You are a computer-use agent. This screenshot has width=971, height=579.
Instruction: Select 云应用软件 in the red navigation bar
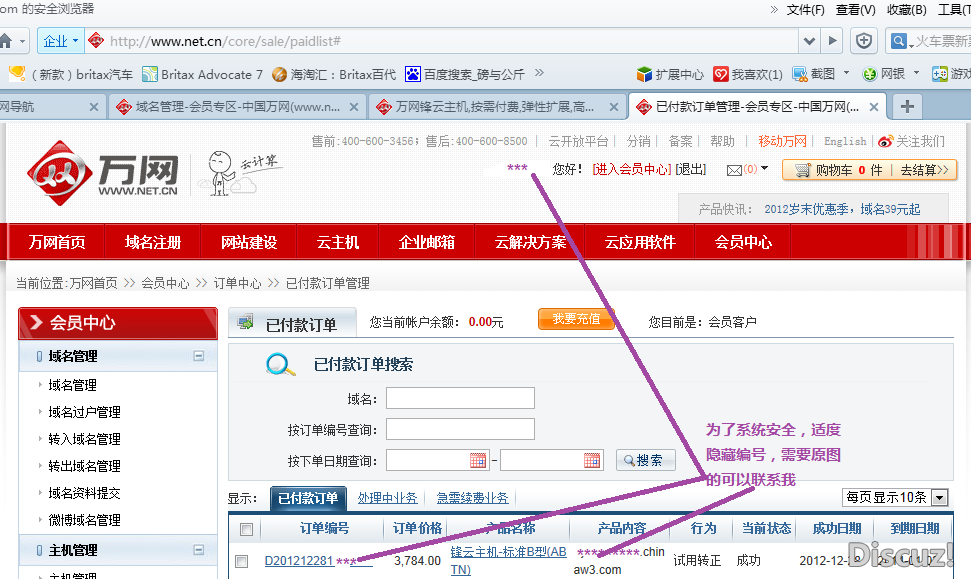[640, 242]
